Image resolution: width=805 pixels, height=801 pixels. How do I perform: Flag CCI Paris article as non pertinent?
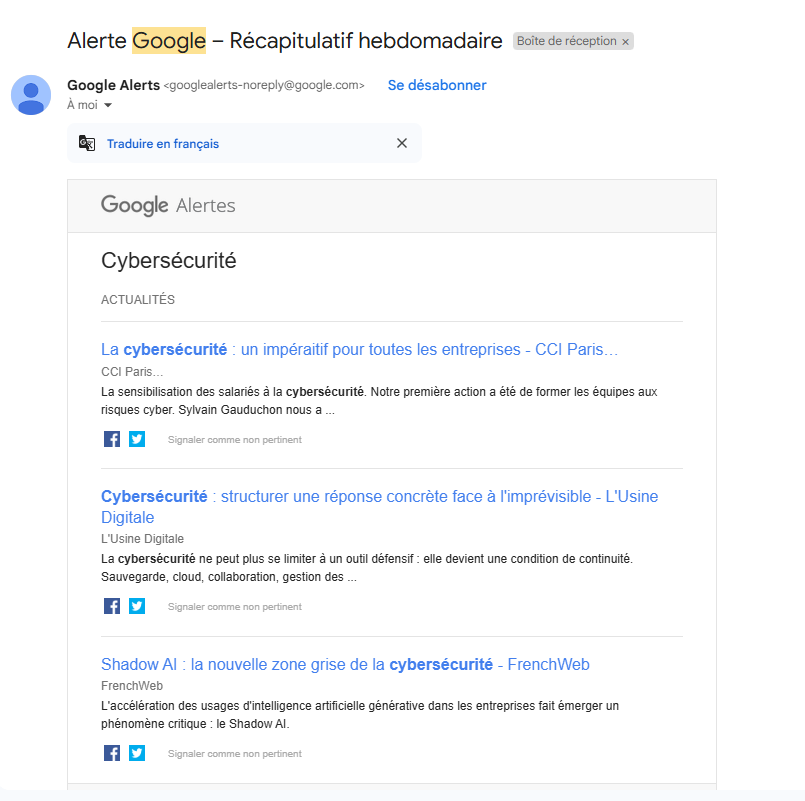(234, 440)
